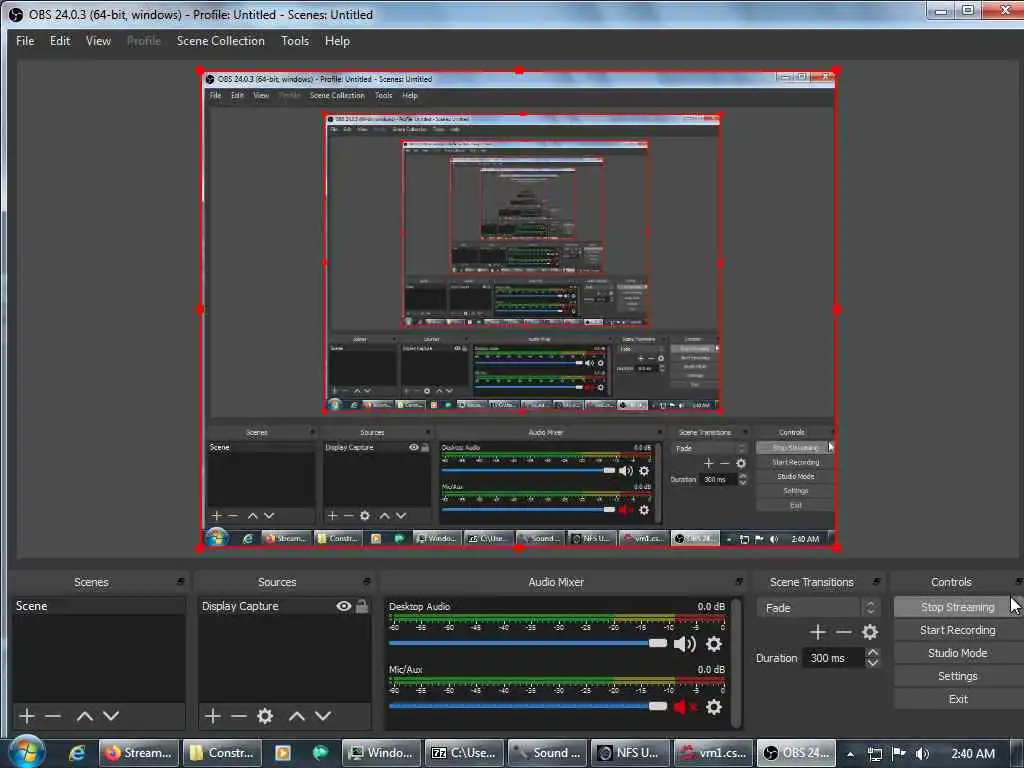1024x768 pixels.
Task: Show hidden system tray icons
Action: coord(850,754)
